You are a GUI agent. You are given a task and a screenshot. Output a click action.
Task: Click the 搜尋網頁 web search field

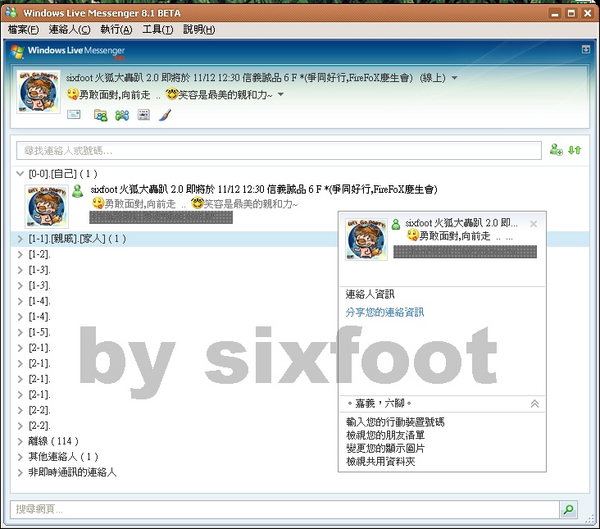(285, 509)
